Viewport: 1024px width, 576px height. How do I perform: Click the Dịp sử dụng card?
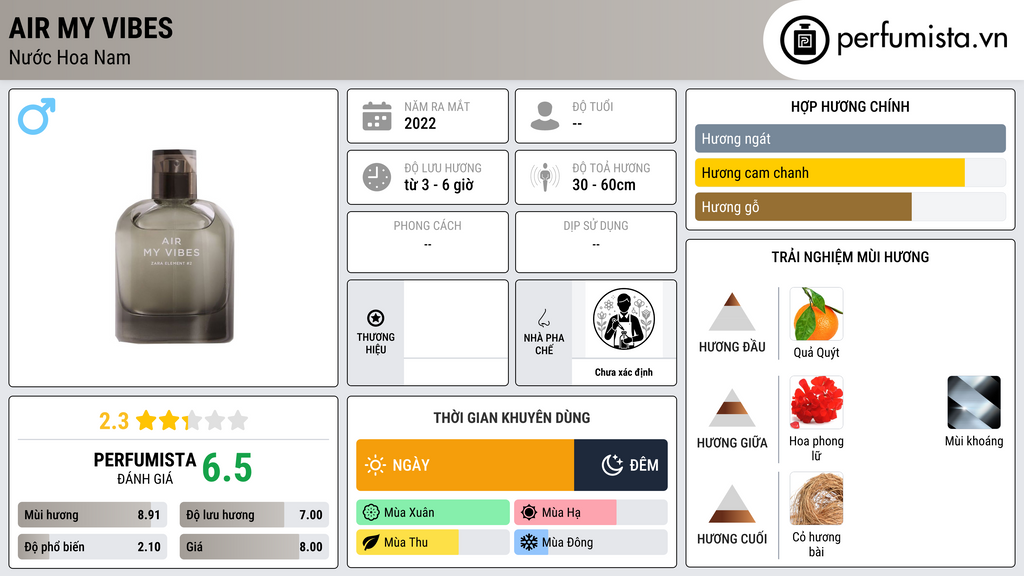pyautogui.click(x=596, y=242)
